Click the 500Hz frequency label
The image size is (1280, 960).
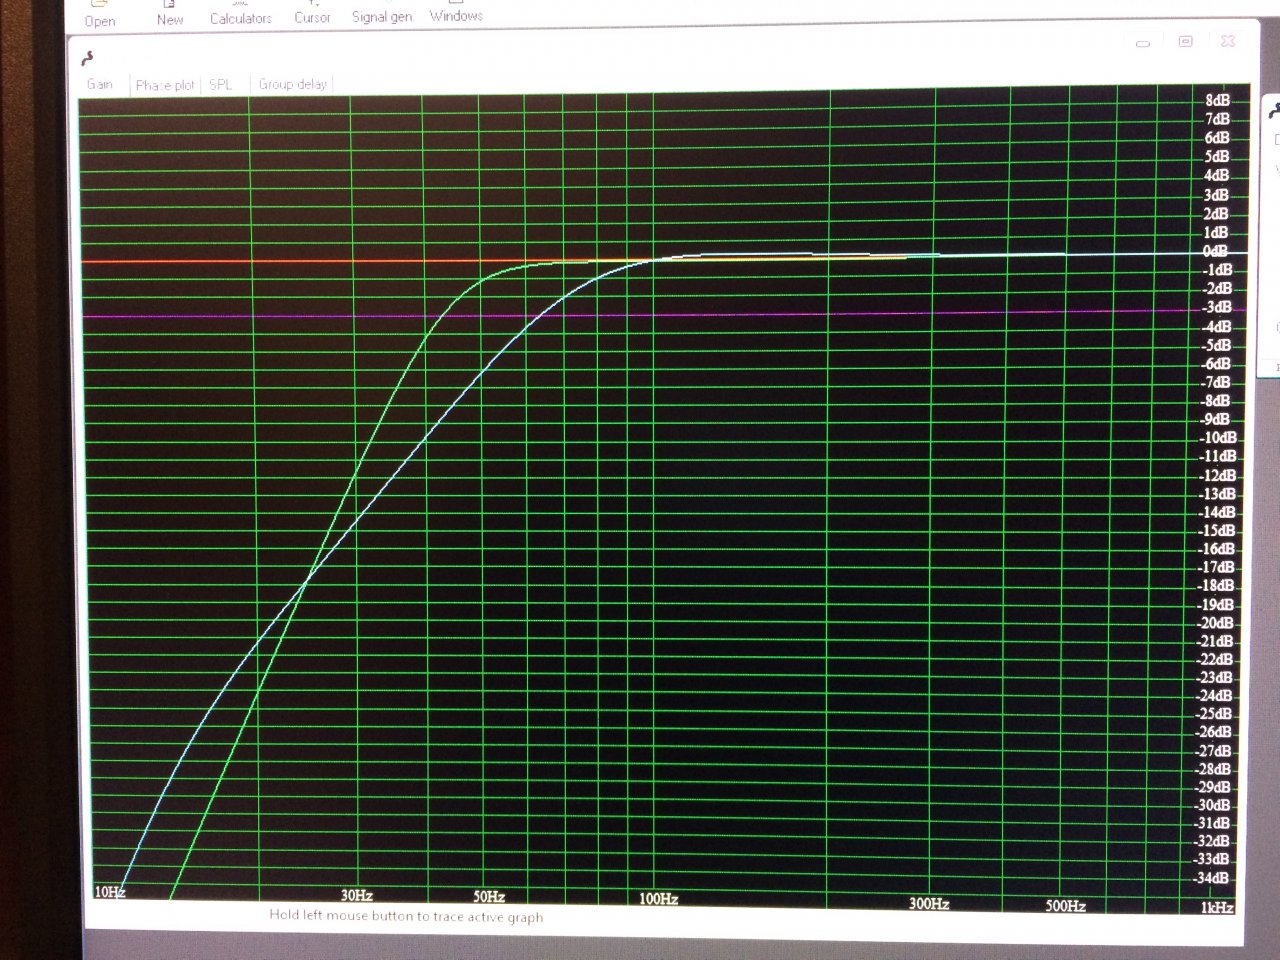[x=1065, y=906]
